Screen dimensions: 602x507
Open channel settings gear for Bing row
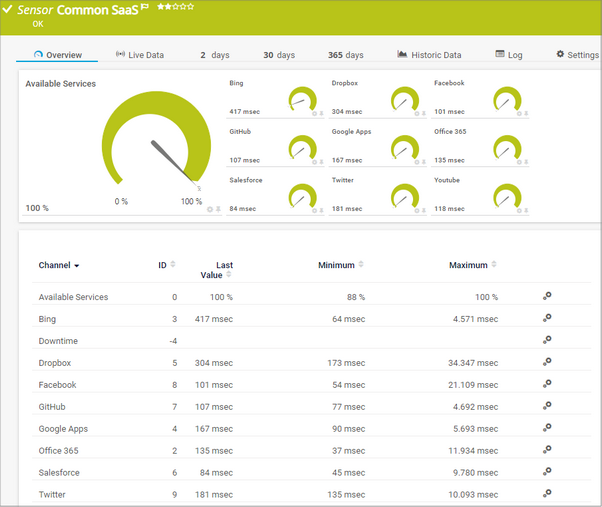(x=547, y=319)
